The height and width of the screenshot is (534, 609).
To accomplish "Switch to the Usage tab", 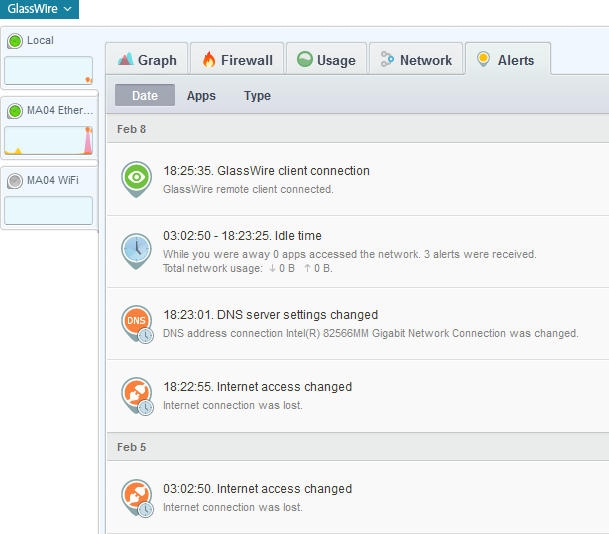I will click(325, 60).
